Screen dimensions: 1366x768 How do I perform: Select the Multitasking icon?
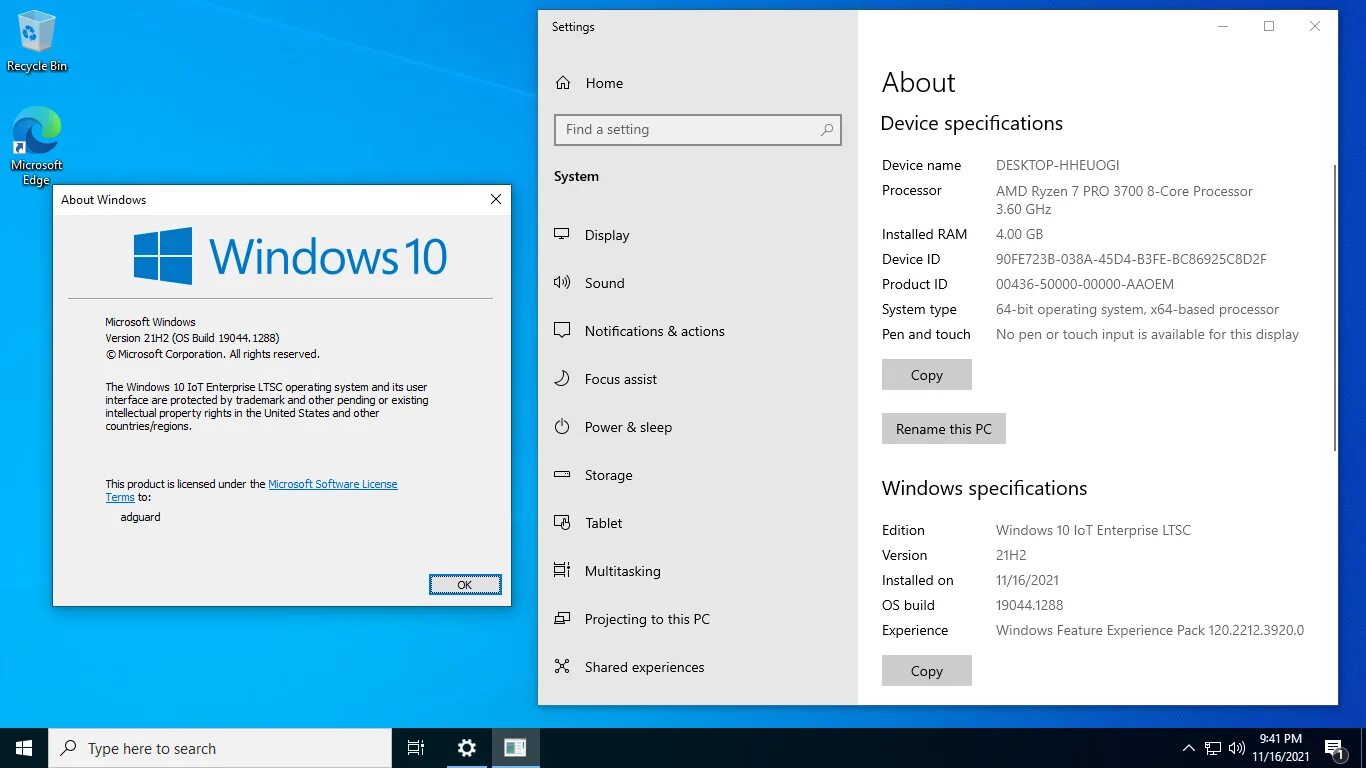click(562, 571)
